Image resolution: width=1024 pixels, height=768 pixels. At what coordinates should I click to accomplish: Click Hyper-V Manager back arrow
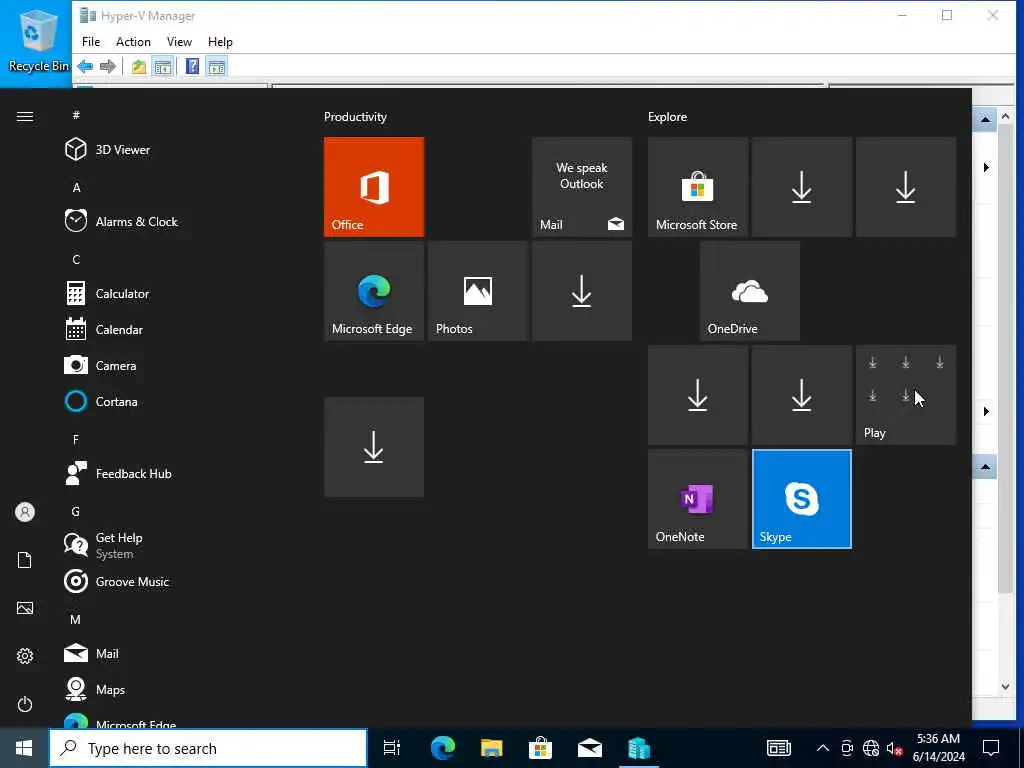[85, 66]
